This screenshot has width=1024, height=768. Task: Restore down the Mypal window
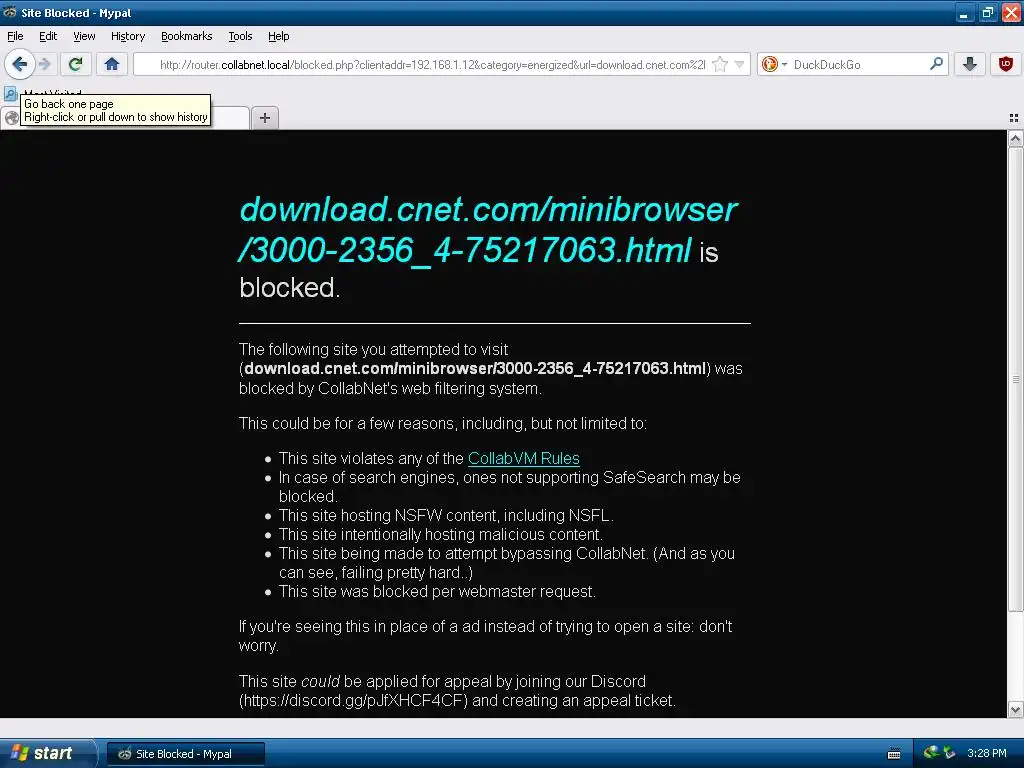click(987, 12)
